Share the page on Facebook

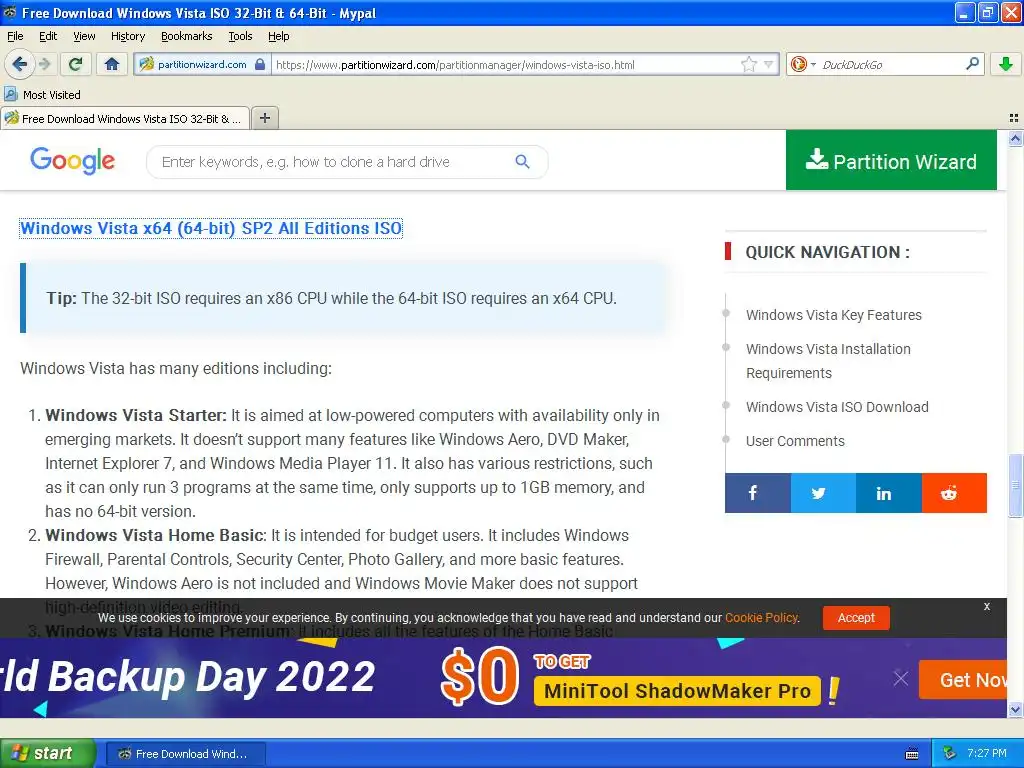pyautogui.click(x=758, y=493)
